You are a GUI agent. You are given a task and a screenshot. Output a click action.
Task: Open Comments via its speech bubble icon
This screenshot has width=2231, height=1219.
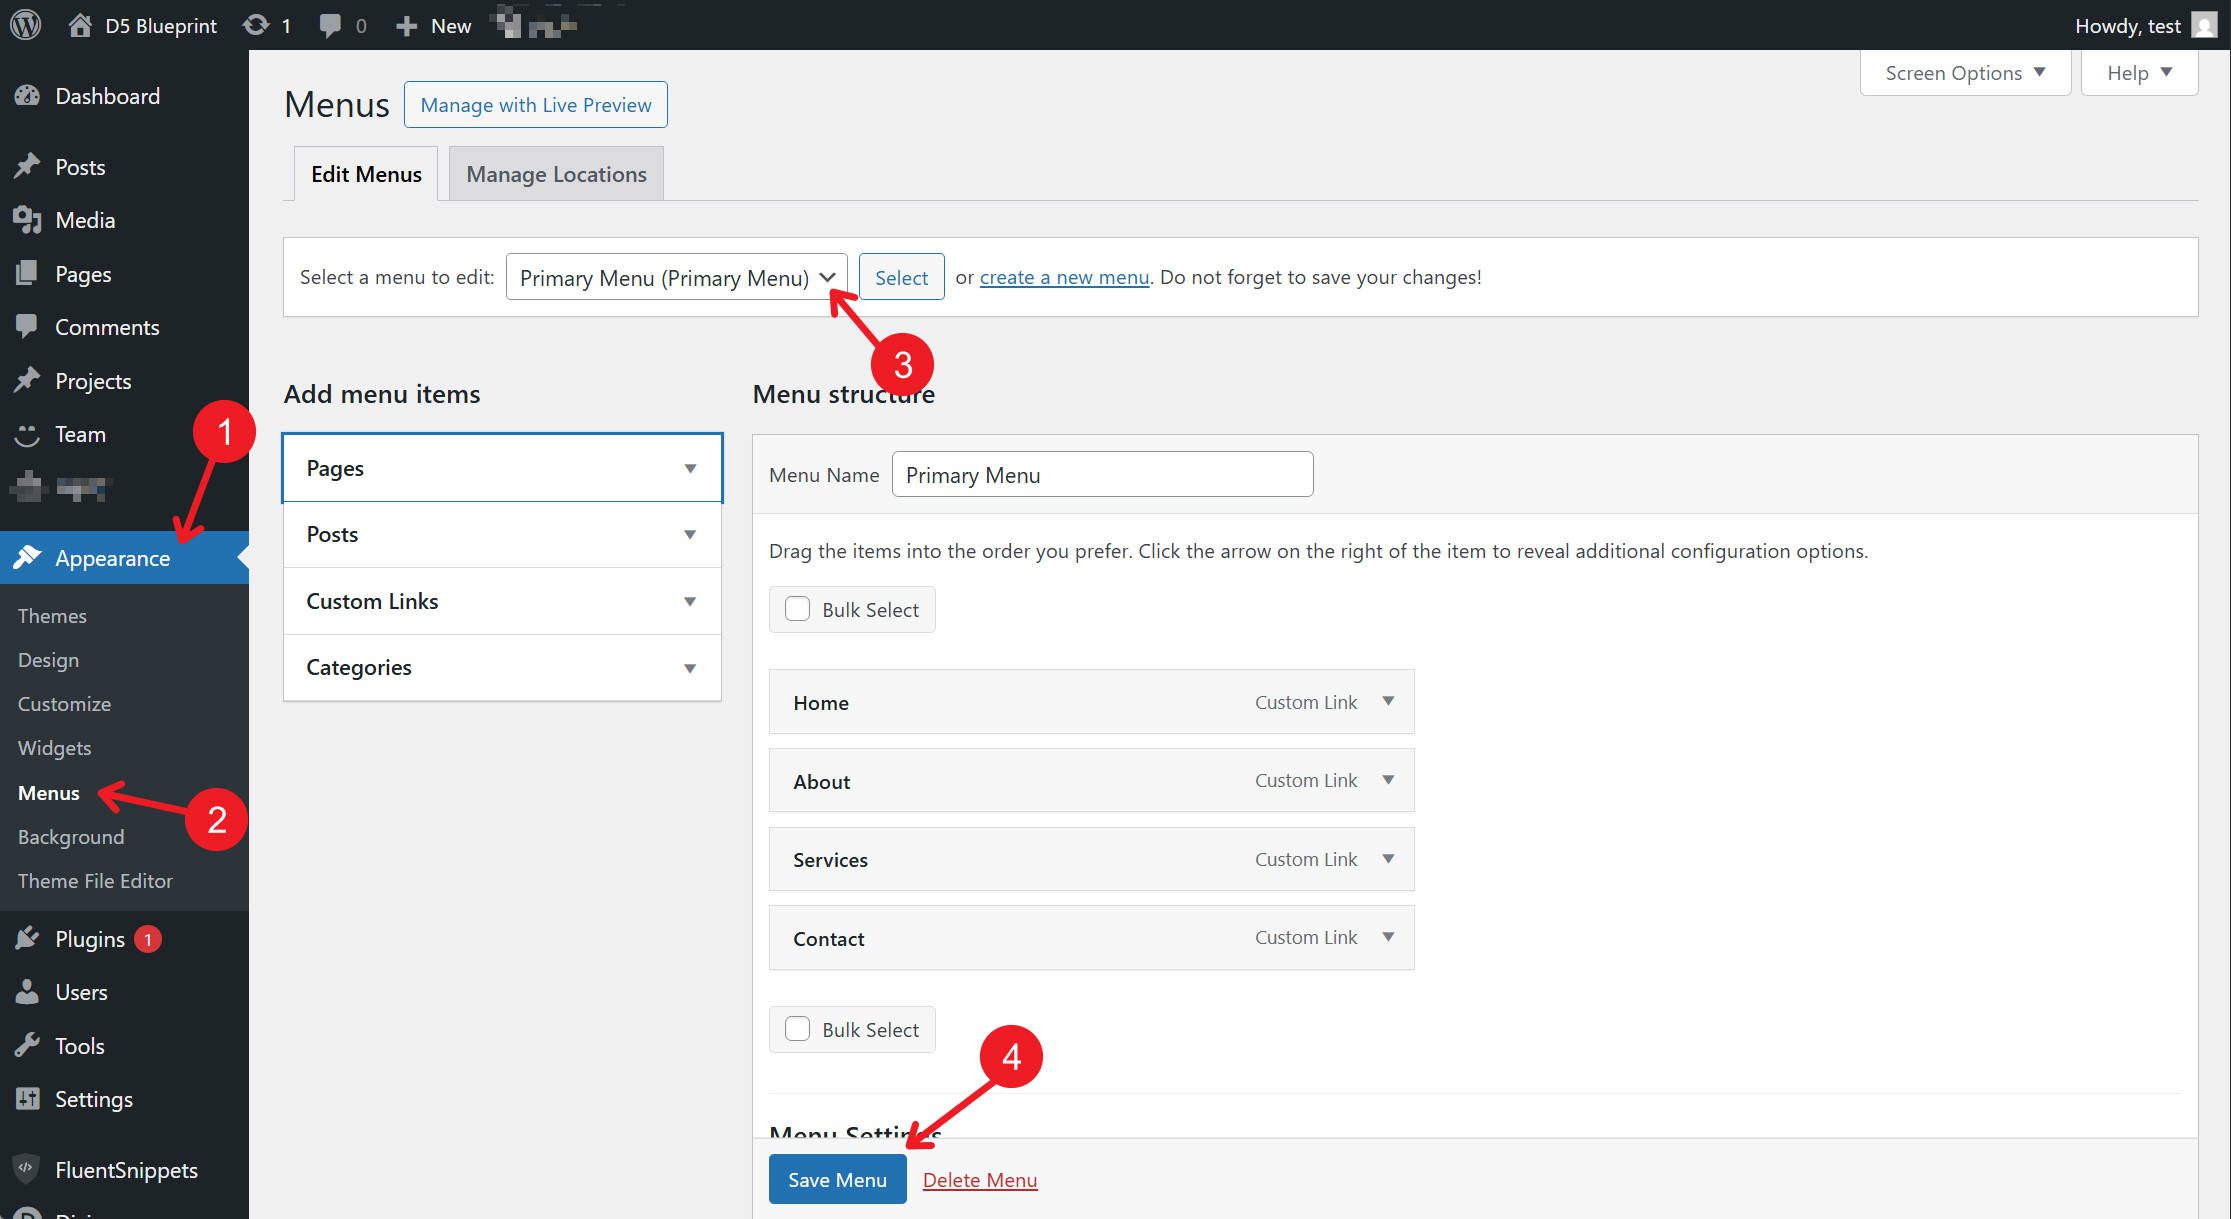[27, 327]
